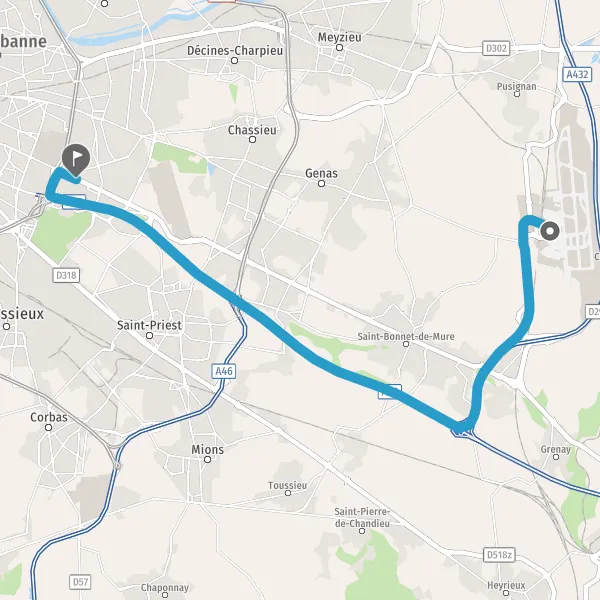Click the D302 road badge
The width and height of the screenshot is (600, 600).
click(496, 49)
